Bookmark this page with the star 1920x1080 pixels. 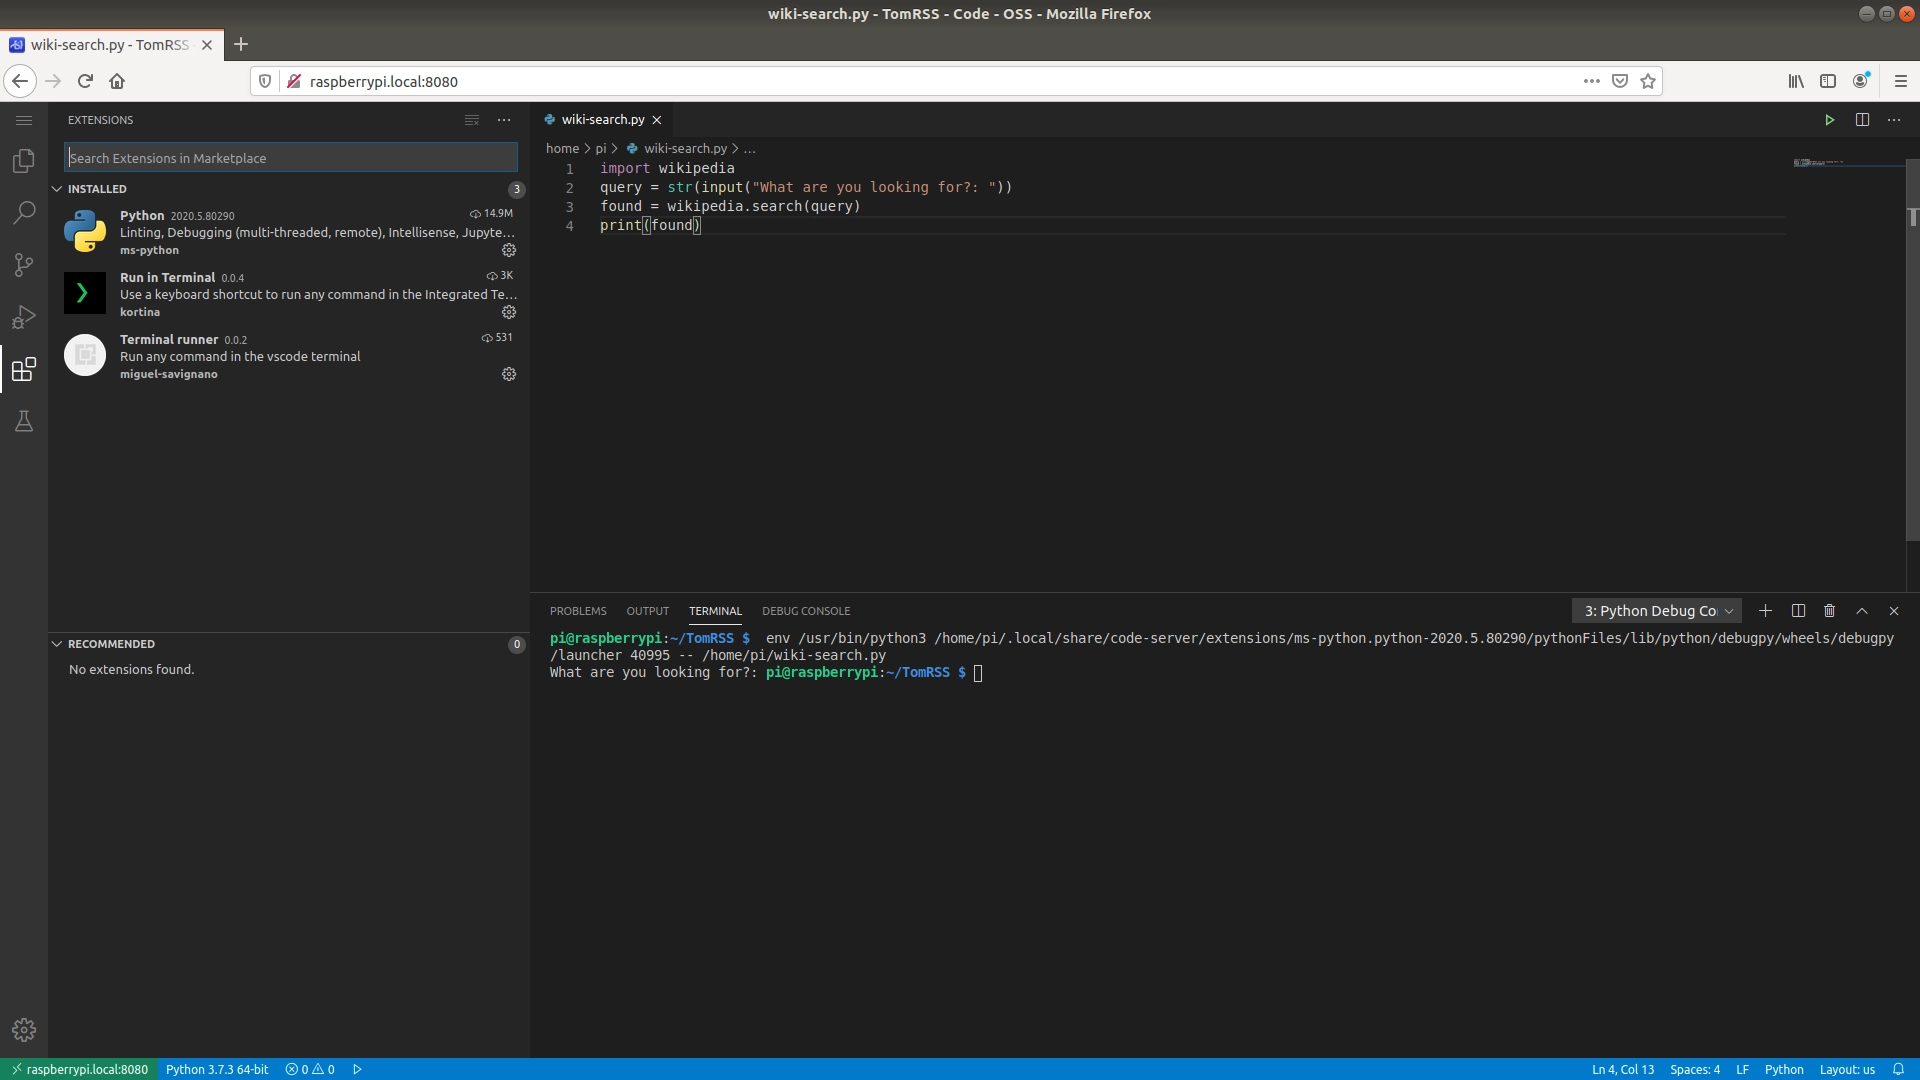pyautogui.click(x=1648, y=81)
